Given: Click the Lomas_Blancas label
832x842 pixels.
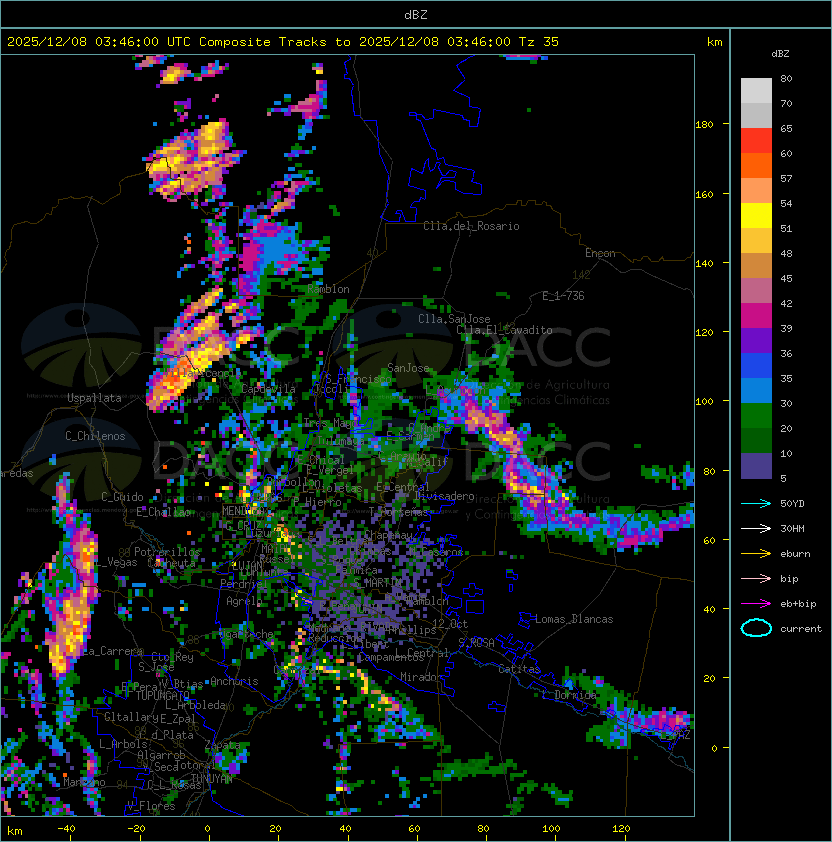Looking at the screenshot, I should [574, 619].
